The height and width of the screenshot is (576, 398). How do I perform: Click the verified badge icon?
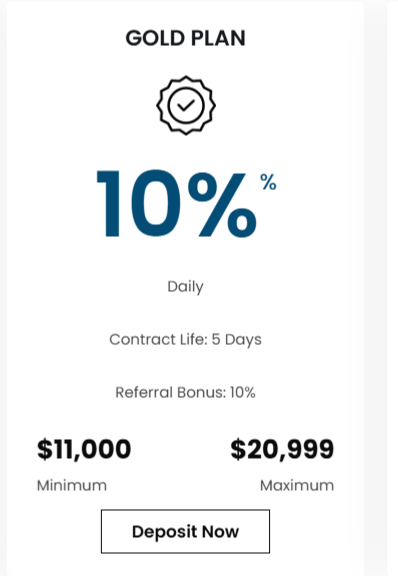pyautogui.click(x=186, y=105)
